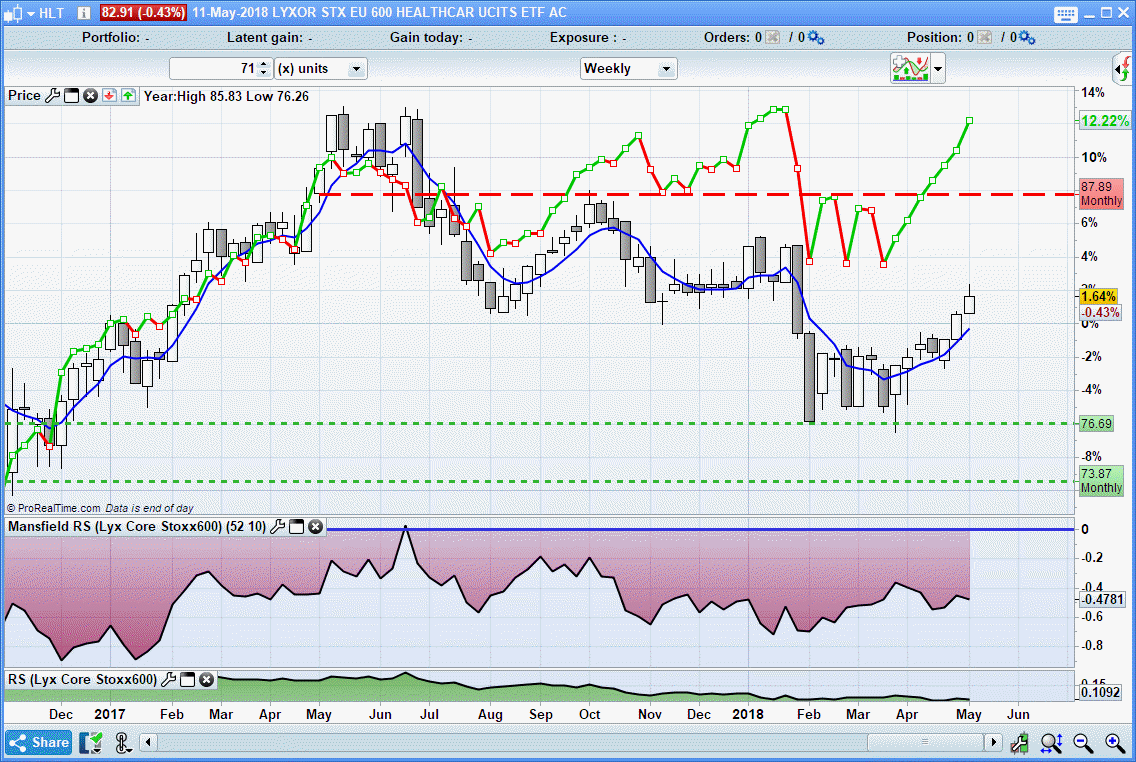This screenshot has height=762, width=1136.
Task: Open the Weekly timeframe dropdown
Action: (x=628, y=69)
